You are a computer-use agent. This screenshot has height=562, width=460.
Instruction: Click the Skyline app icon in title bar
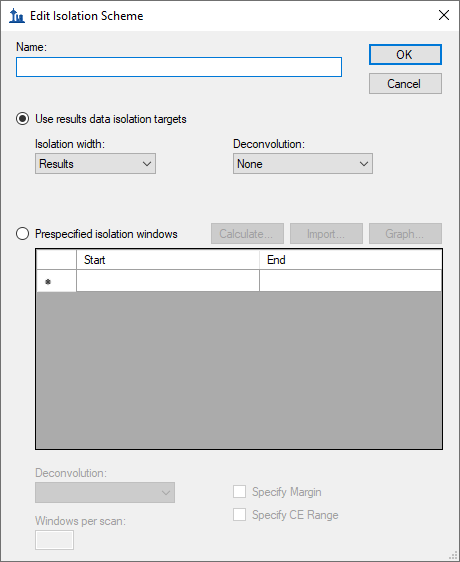[x=17, y=16]
